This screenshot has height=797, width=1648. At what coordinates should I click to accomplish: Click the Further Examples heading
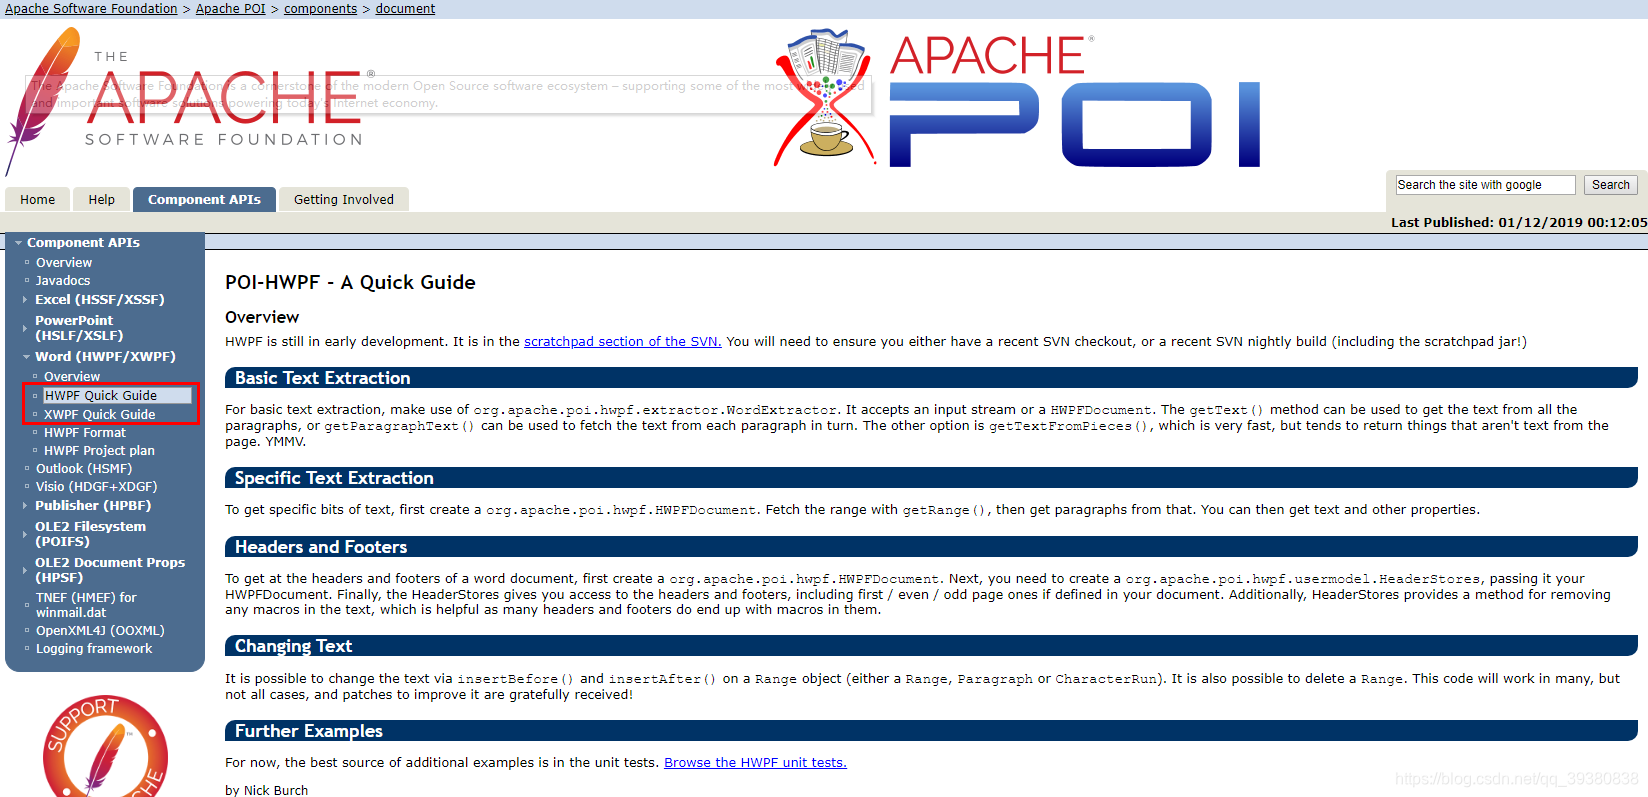coord(309,731)
